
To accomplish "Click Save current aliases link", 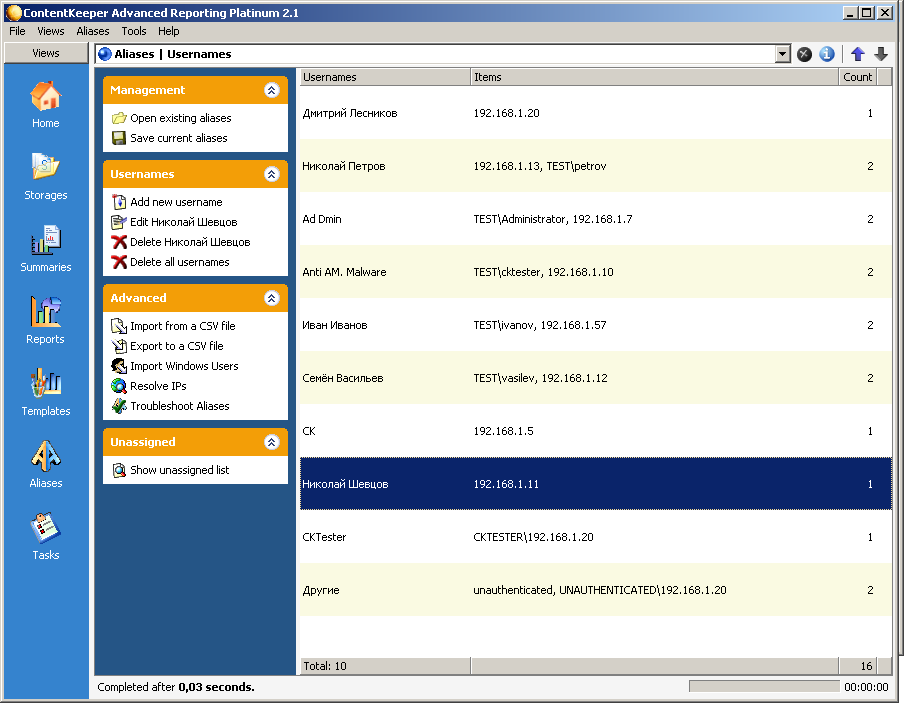I will coord(179,138).
